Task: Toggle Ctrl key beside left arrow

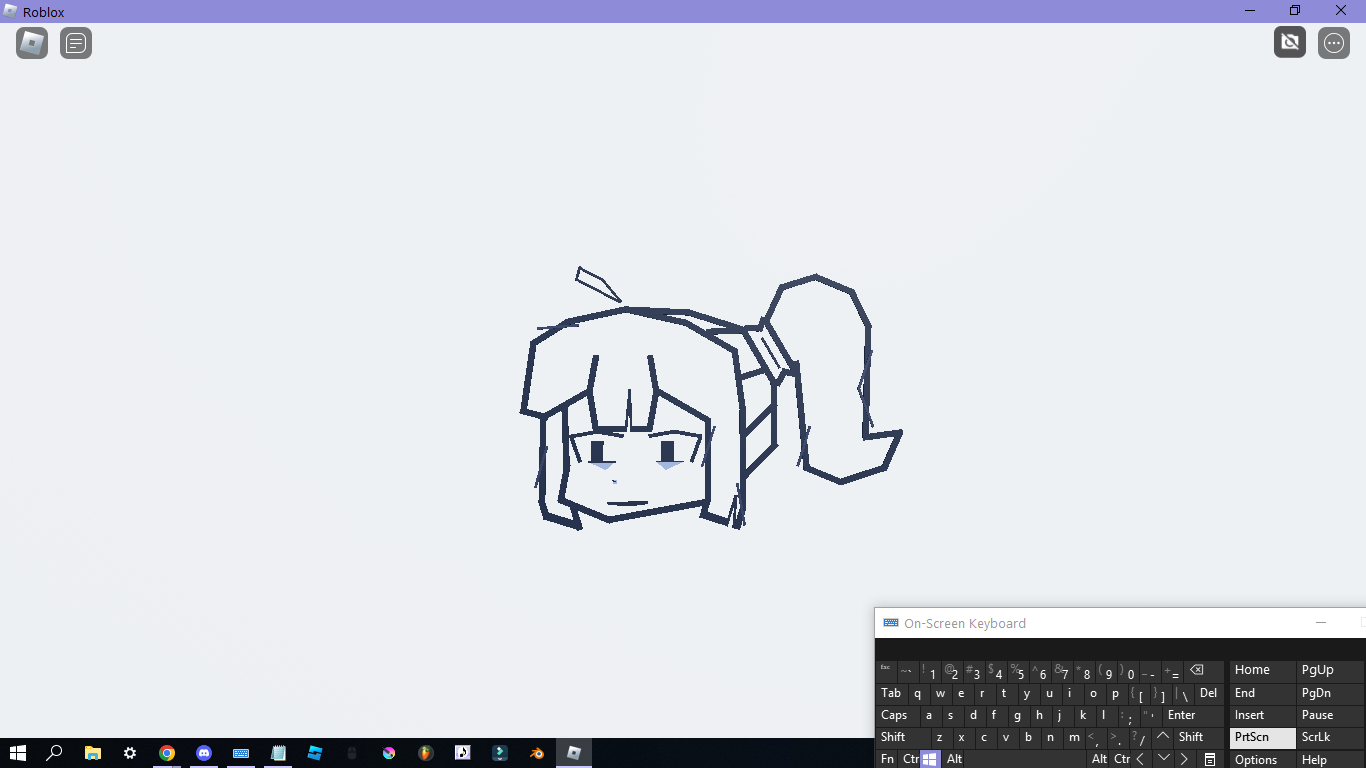Action: (1121, 759)
